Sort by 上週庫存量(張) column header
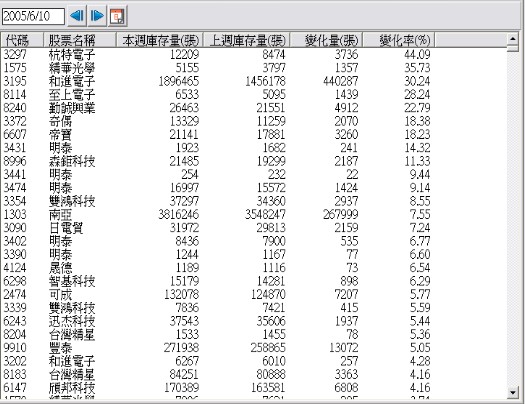Screen dimensions: 525x404 coord(247,40)
